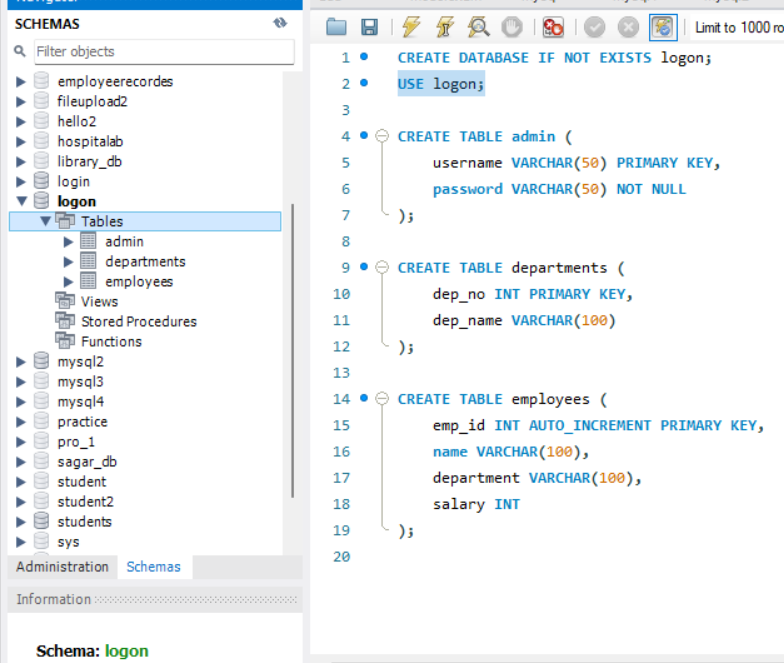Image resolution: width=784 pixels, height=663 pixels.
Task: Switch to the Administration tab
Action: (x=62, y=566)
